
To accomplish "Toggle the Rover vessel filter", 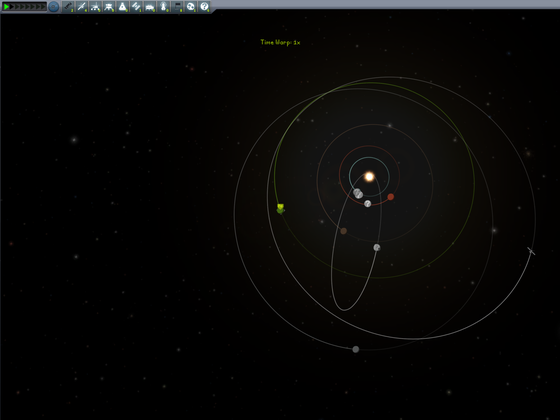I will pos(95,6).
